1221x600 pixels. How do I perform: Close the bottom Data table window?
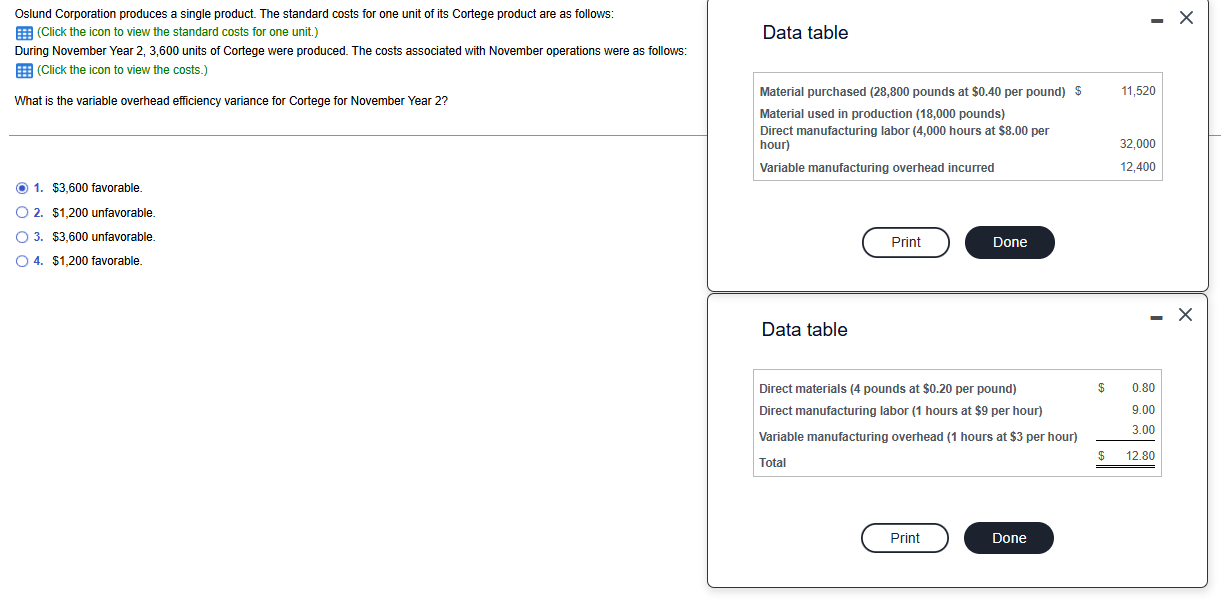(1185, 315)
